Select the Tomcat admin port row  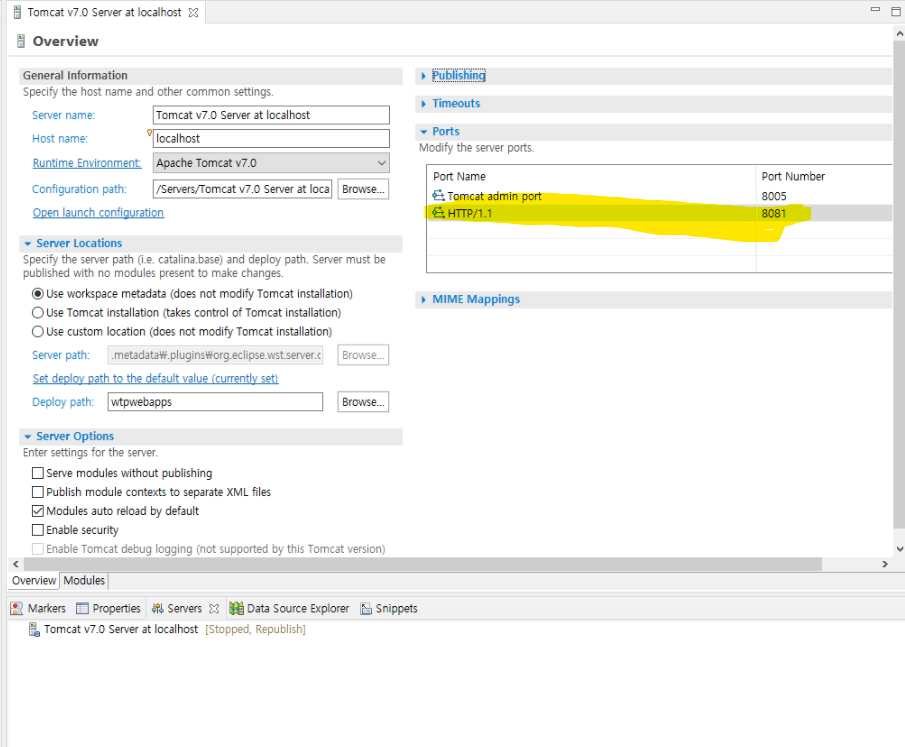pos(660,196)
